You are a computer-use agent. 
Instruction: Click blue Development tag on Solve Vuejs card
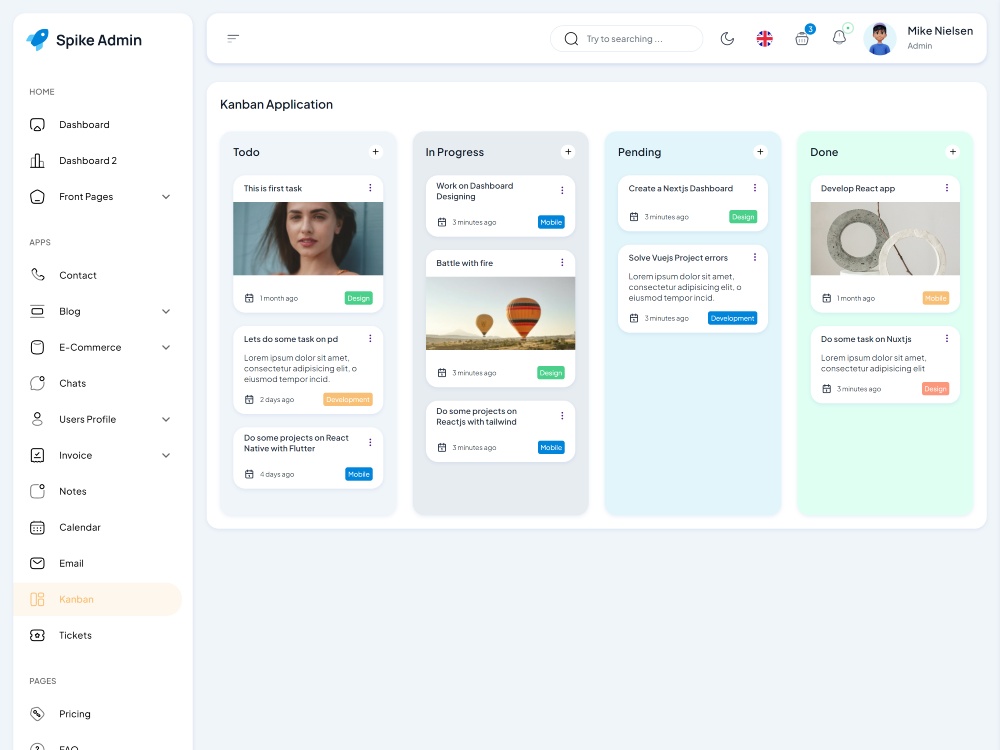pos(732,318)
